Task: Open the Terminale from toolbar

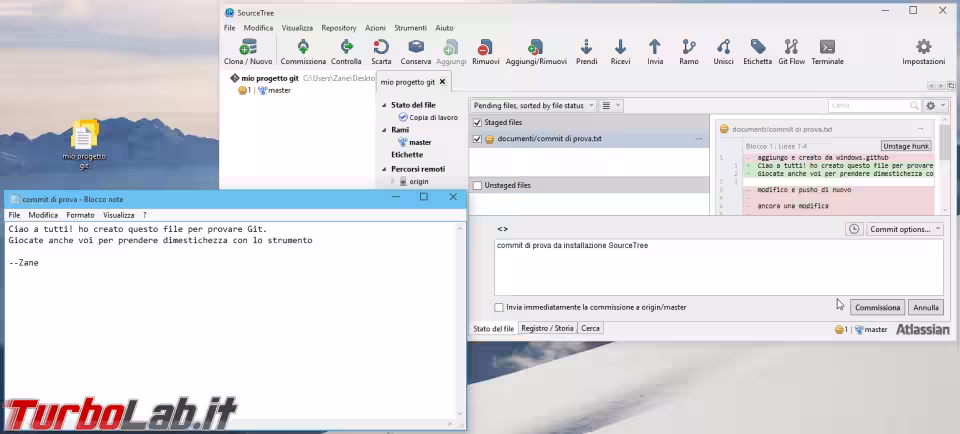Action: click(x=827, y=47)
